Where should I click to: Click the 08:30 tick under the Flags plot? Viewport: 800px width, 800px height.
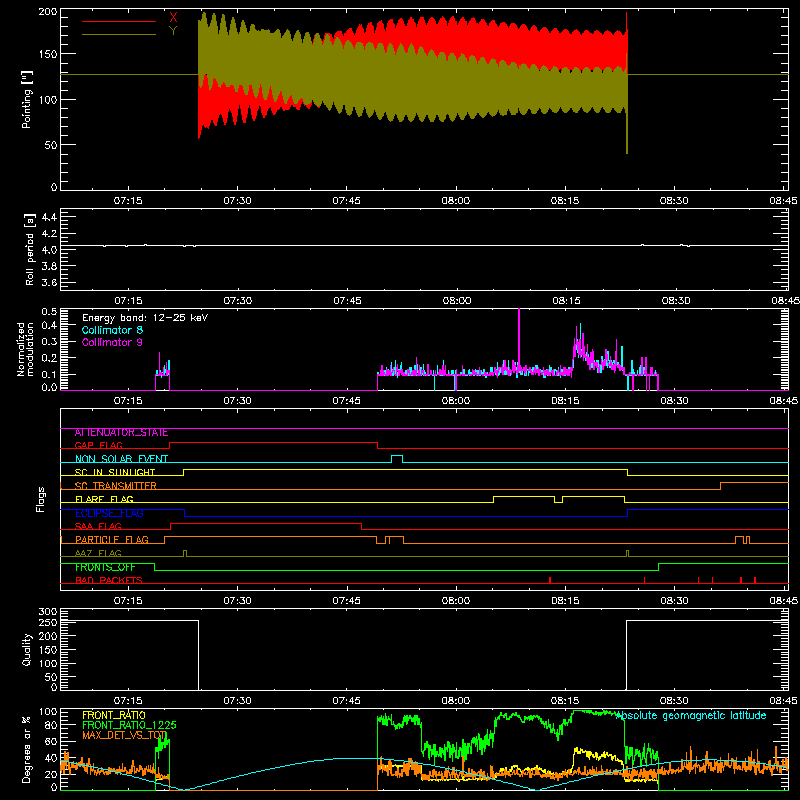(x=674, y=601)
